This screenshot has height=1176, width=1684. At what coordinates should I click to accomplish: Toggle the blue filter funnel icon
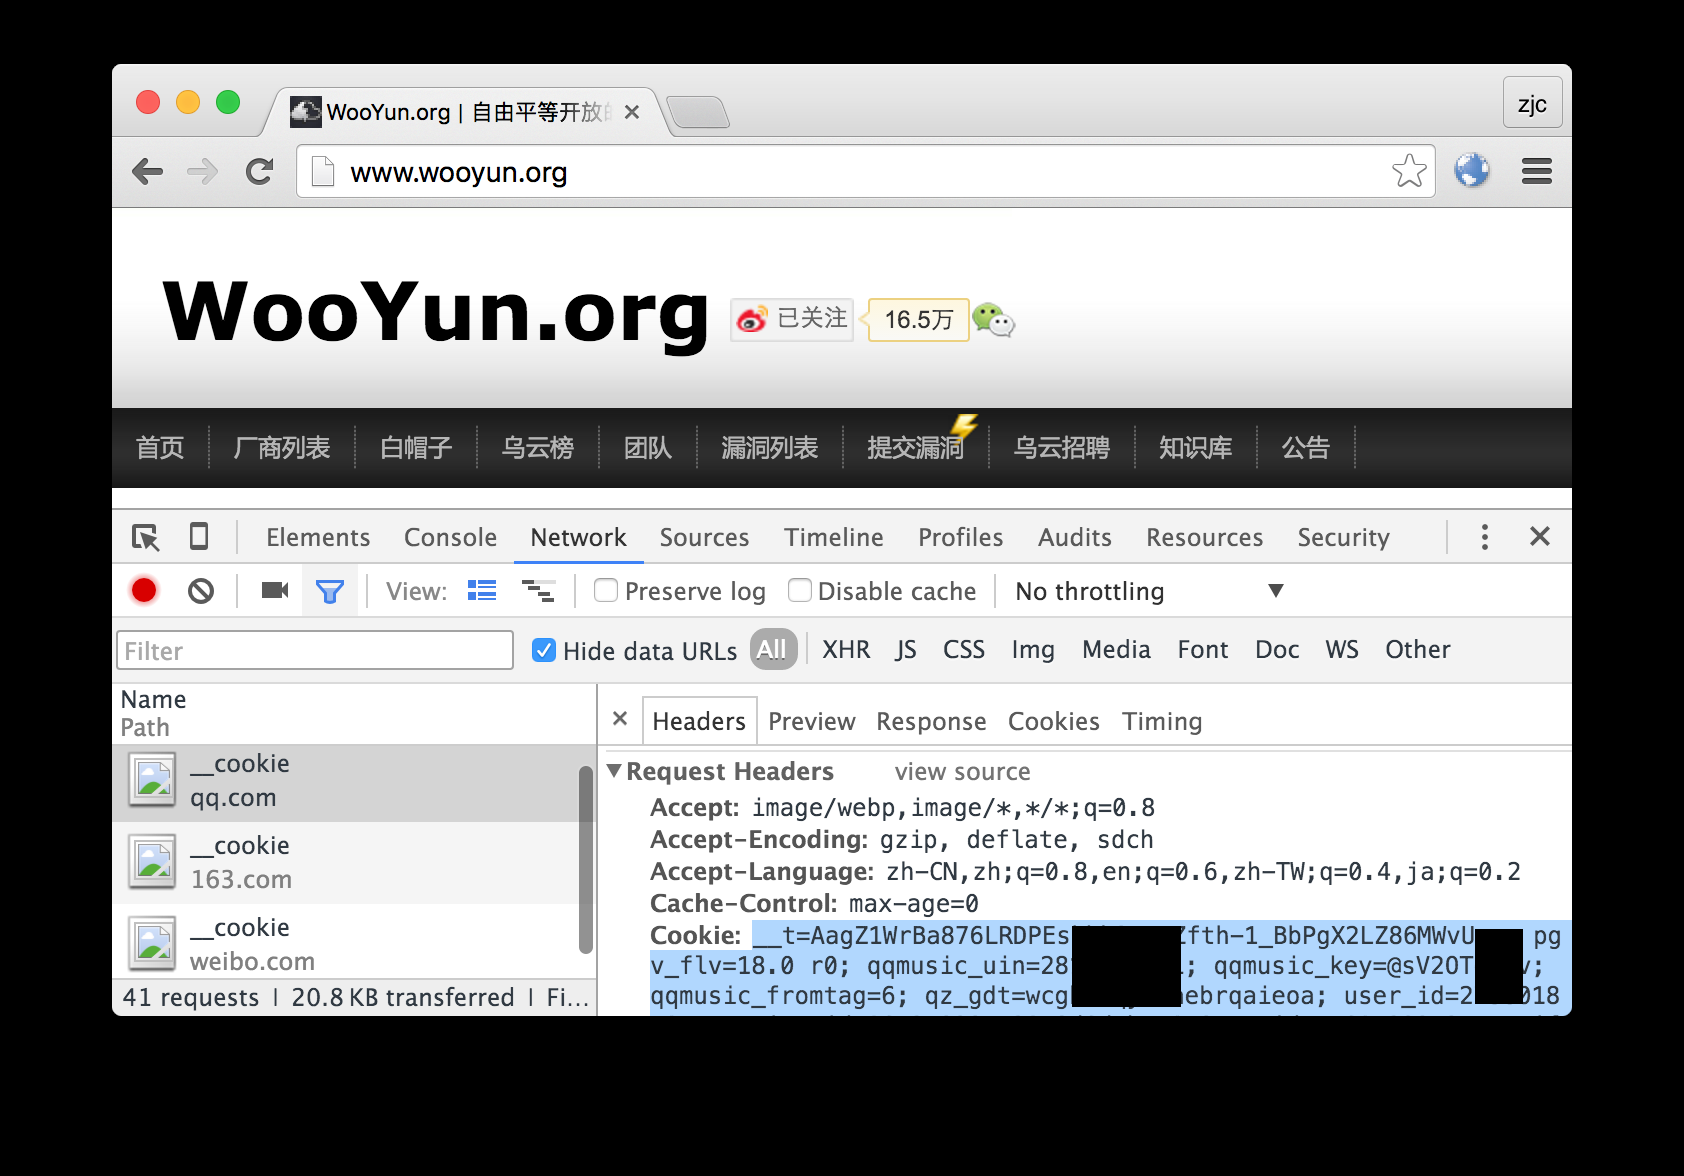(329, 592)
